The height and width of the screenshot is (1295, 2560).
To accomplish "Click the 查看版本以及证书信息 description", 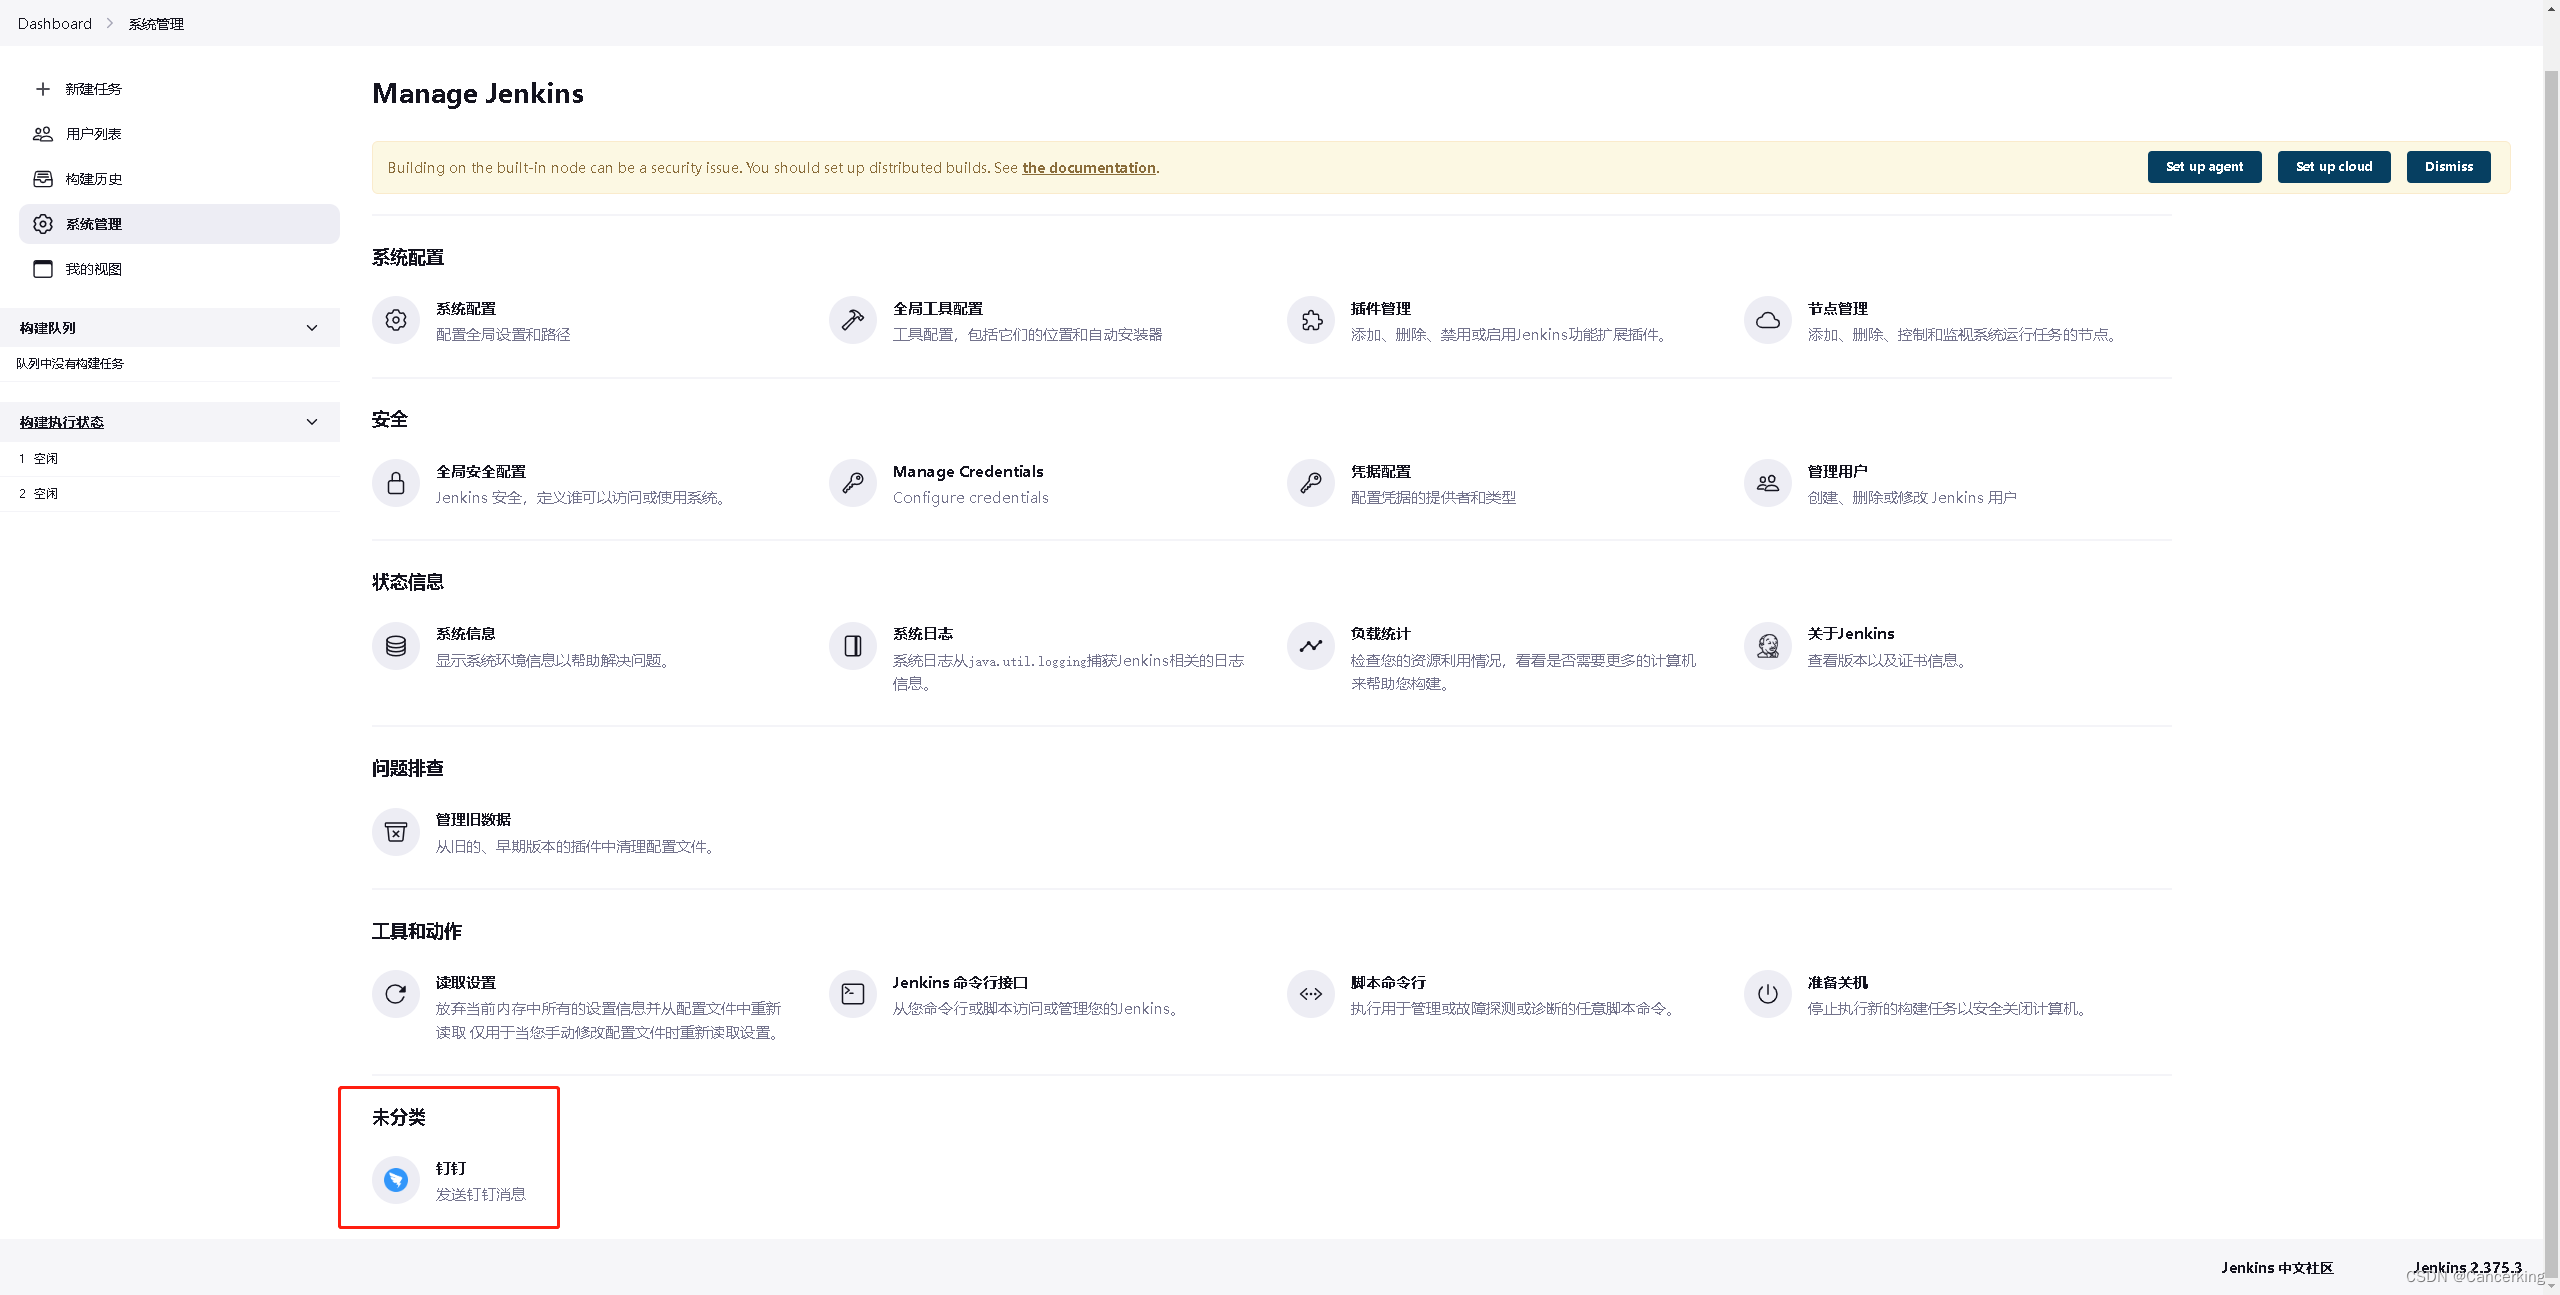I will [x=1889, y=661].
